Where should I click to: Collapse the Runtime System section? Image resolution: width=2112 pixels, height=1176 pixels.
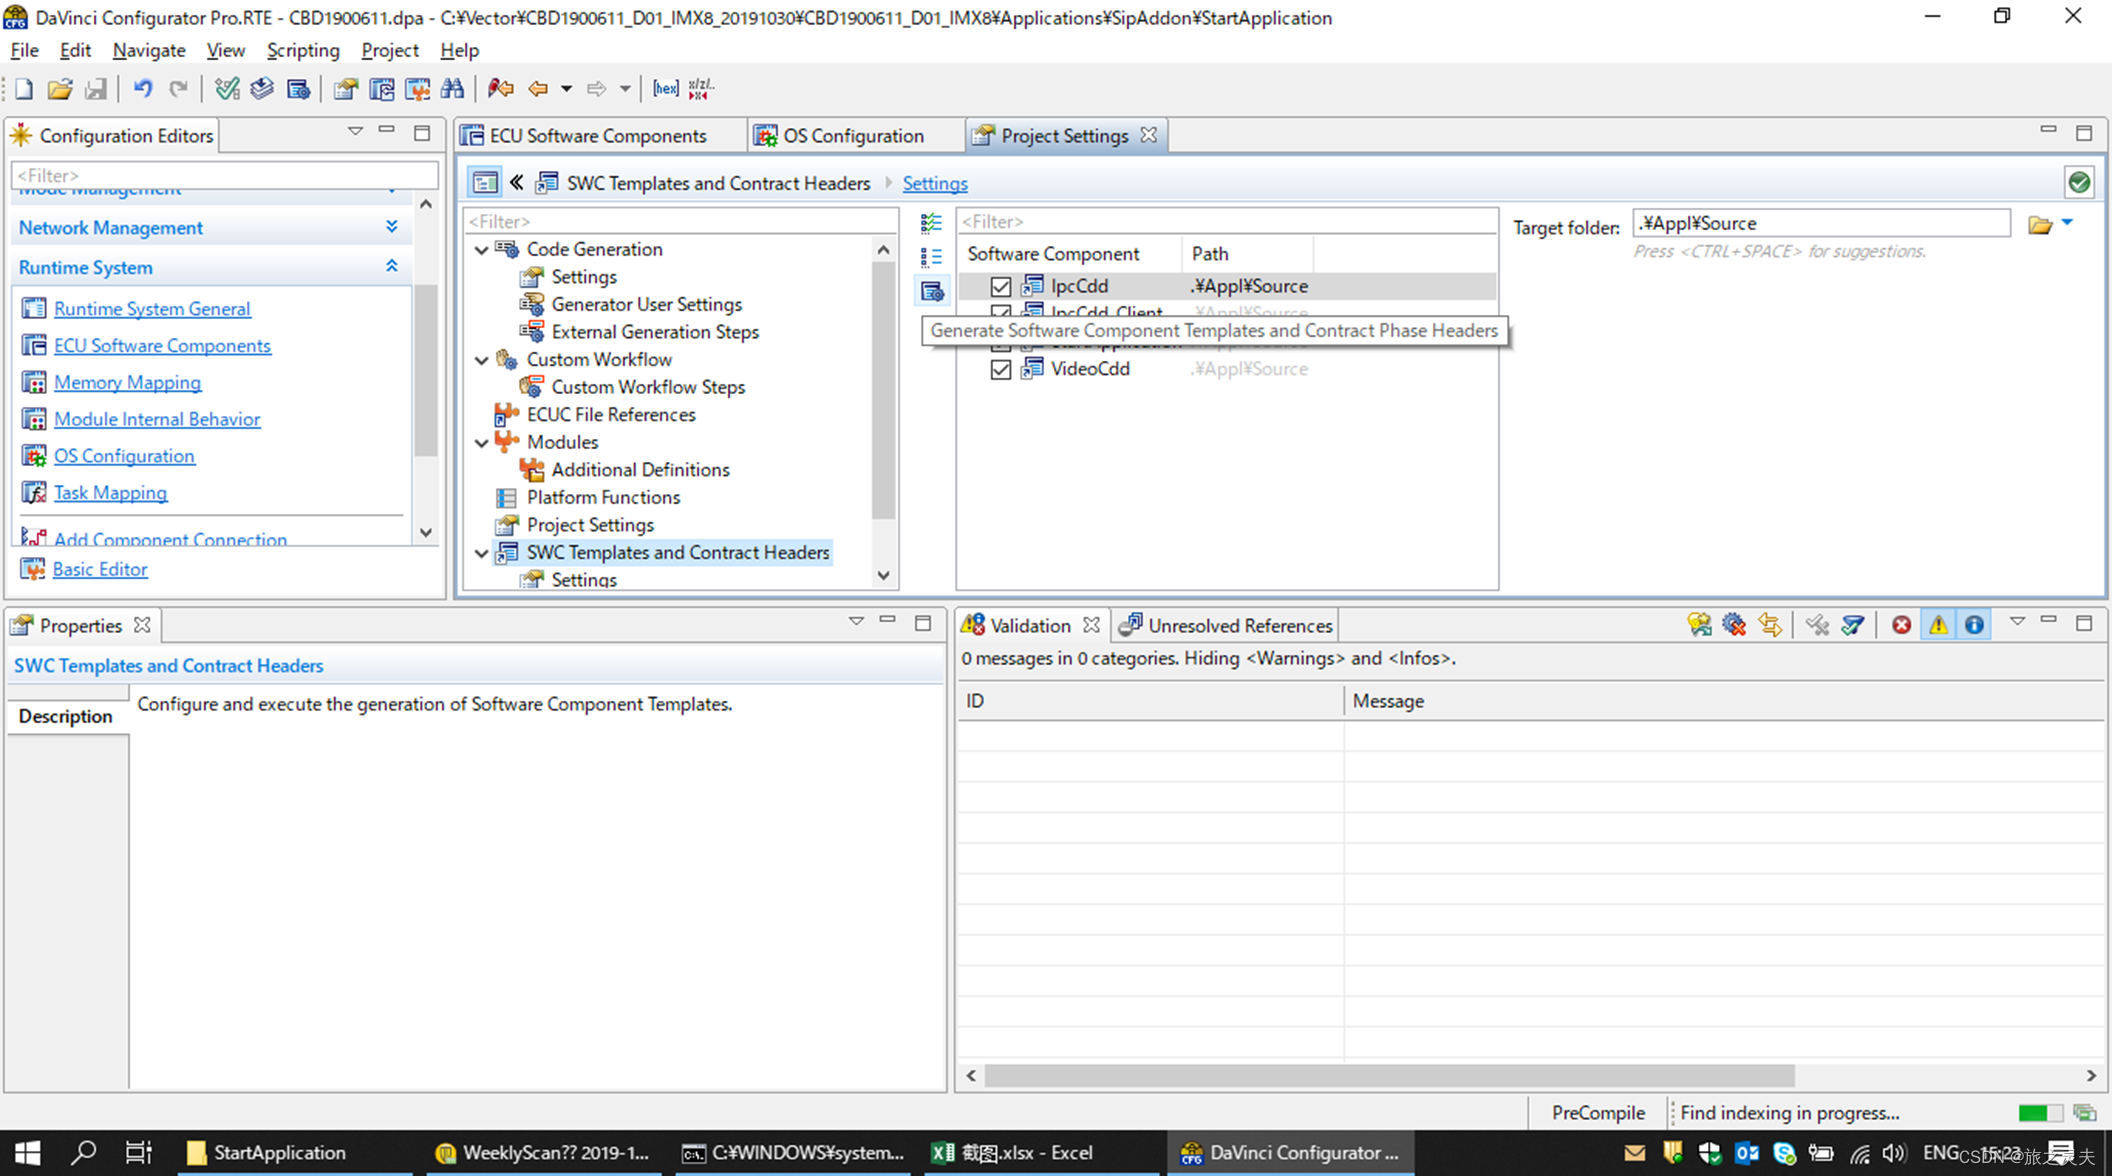391,267
